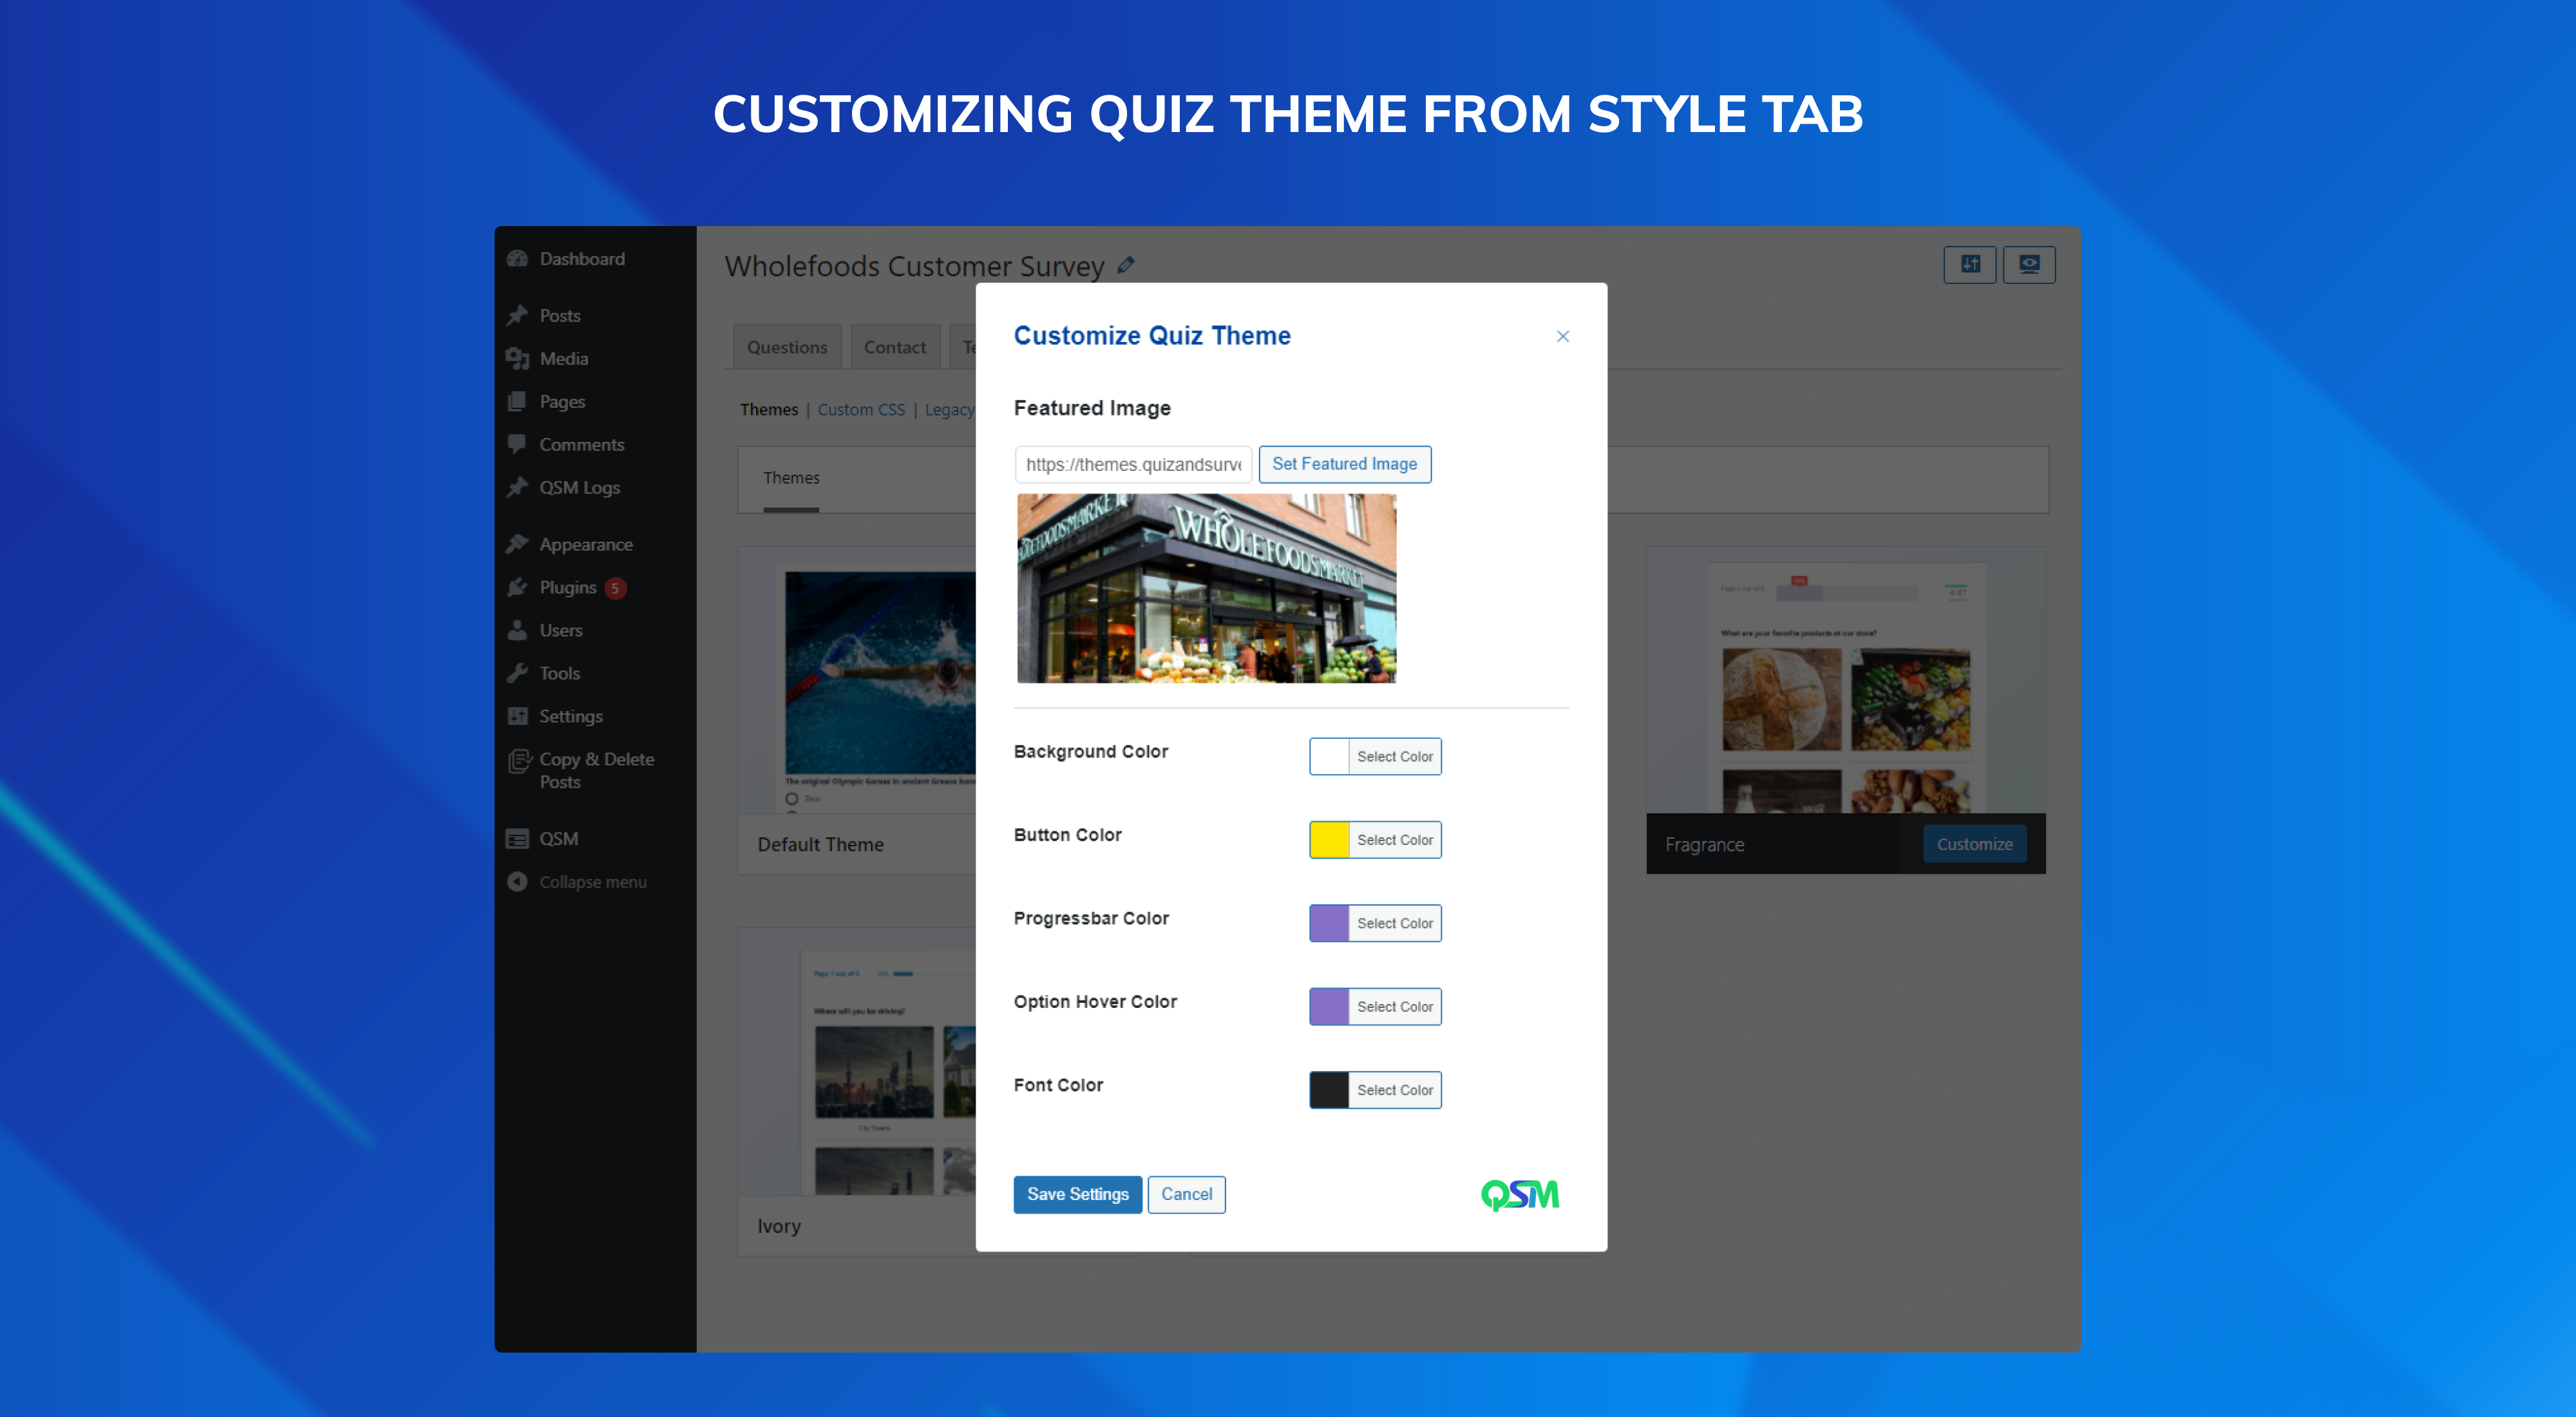The image size is (2576, 1417).
Task: Click the quiz settings icon button at top right
Action: pyautogui.click(x=1970, y=265)
